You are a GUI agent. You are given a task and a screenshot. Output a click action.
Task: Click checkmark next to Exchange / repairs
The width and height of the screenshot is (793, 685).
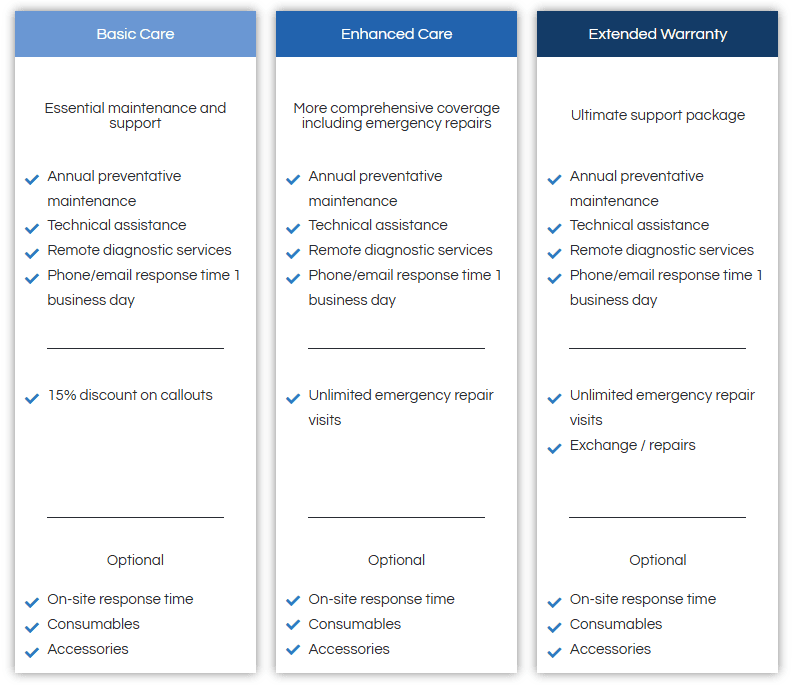click(x=554, y=448)
